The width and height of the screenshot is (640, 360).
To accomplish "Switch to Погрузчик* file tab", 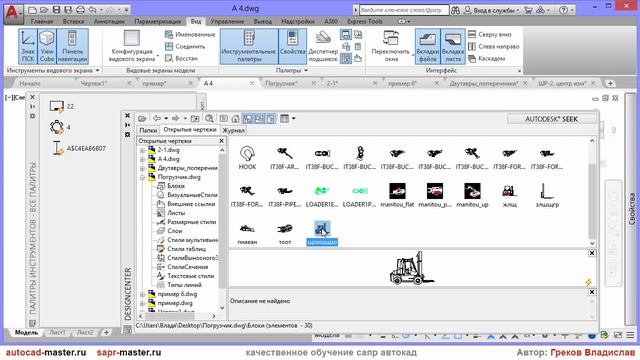I will pos(281,83).
